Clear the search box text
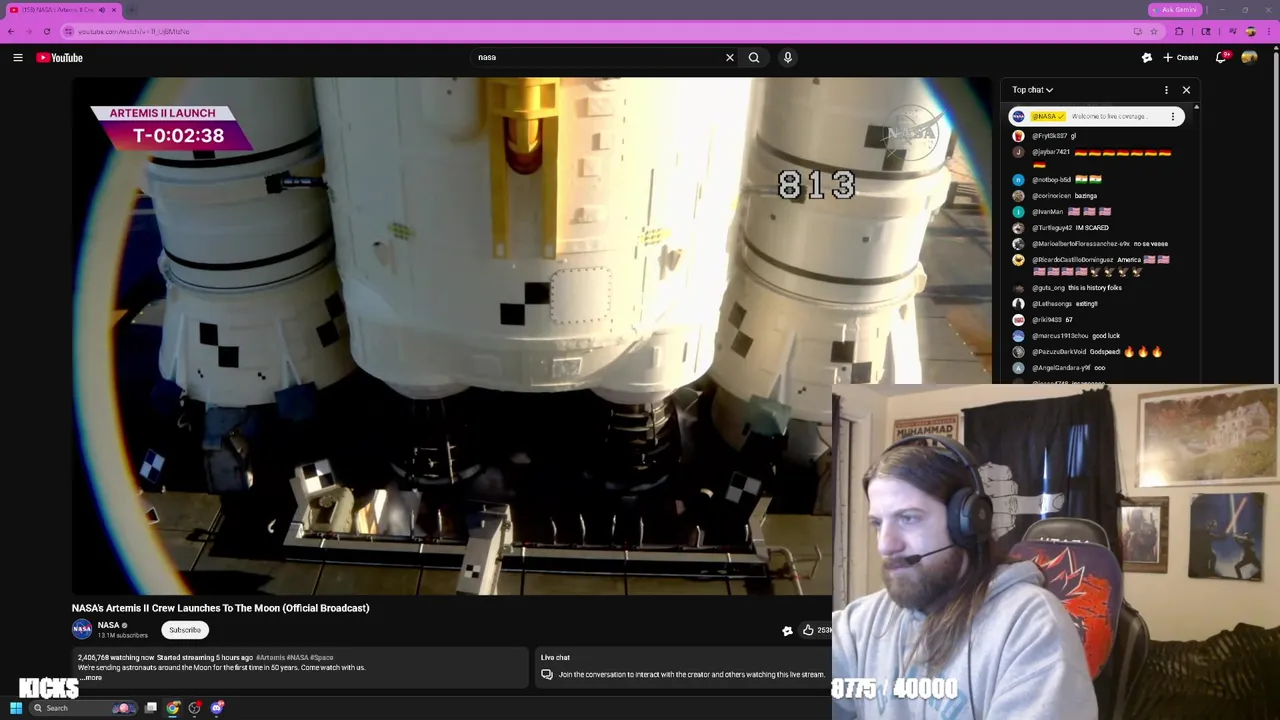The height and width of the screenshot is (720, 1280). 730,57
